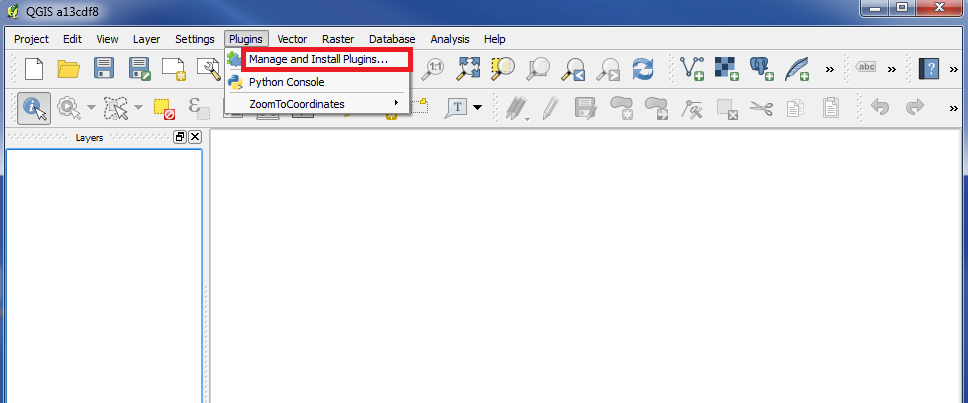
Task: Deselect features from all layers
Action: 164,108
